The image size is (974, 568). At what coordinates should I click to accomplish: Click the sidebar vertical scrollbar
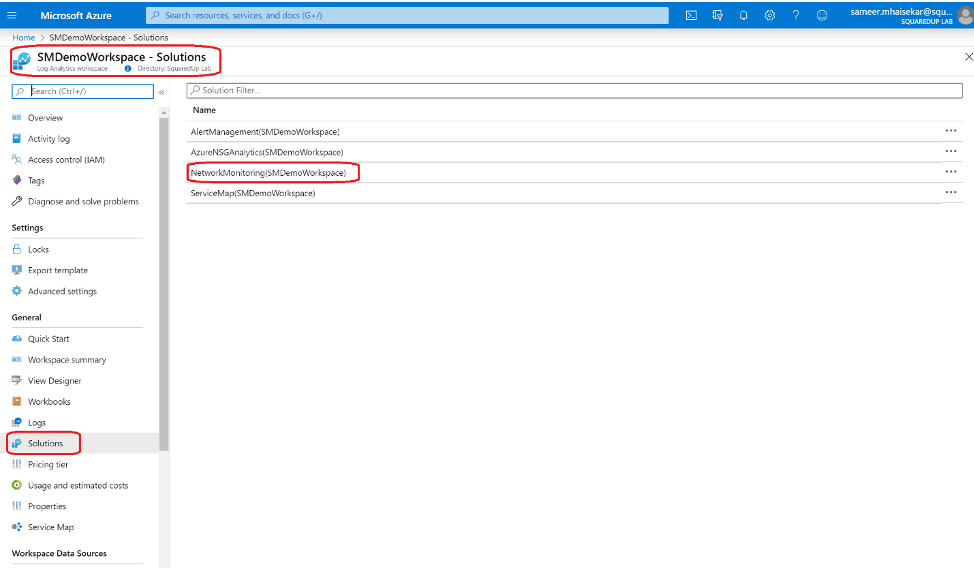coord(164,280)
